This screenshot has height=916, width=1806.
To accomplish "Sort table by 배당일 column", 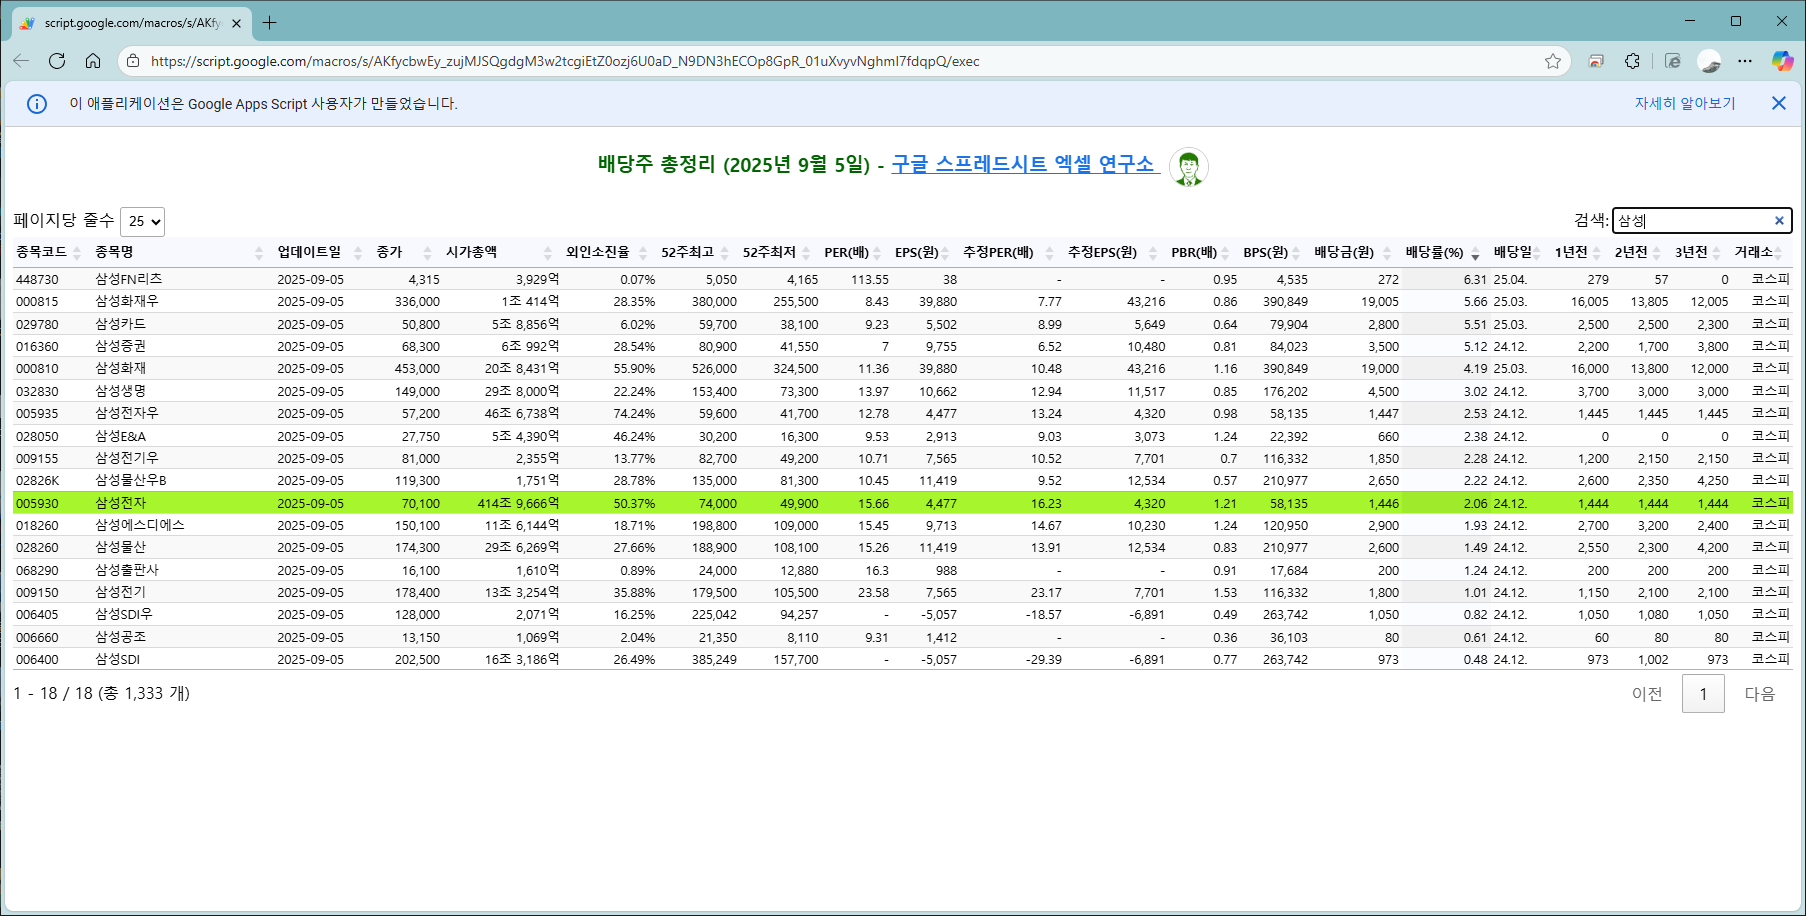I will tap(1517, 252).
